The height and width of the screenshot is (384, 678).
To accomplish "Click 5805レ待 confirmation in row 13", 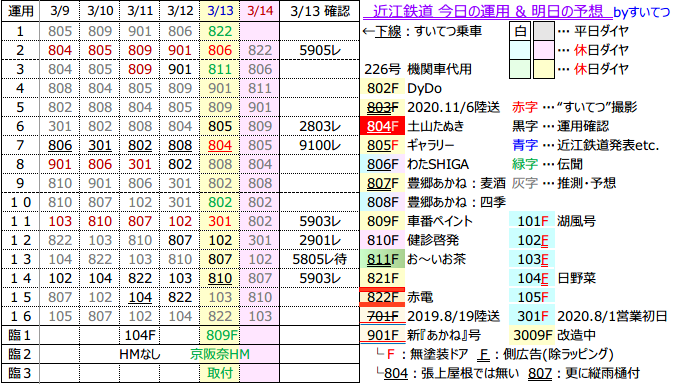I will [x=320, y=259].
